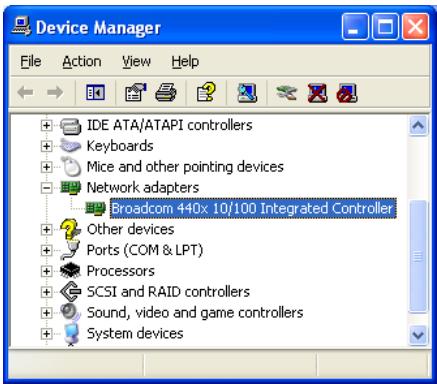This screenshot has width=437, height=384.
Task: Scan for hardware changes toolbar icon
Action: (247, 92)
